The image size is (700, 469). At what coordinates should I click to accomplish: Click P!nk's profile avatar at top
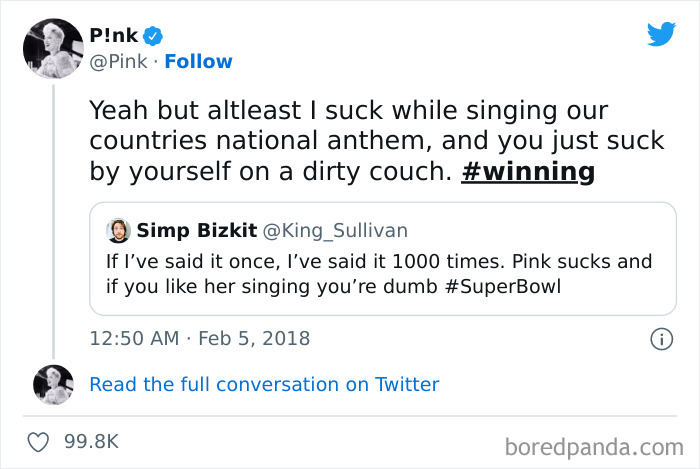(x=52, y=47)
